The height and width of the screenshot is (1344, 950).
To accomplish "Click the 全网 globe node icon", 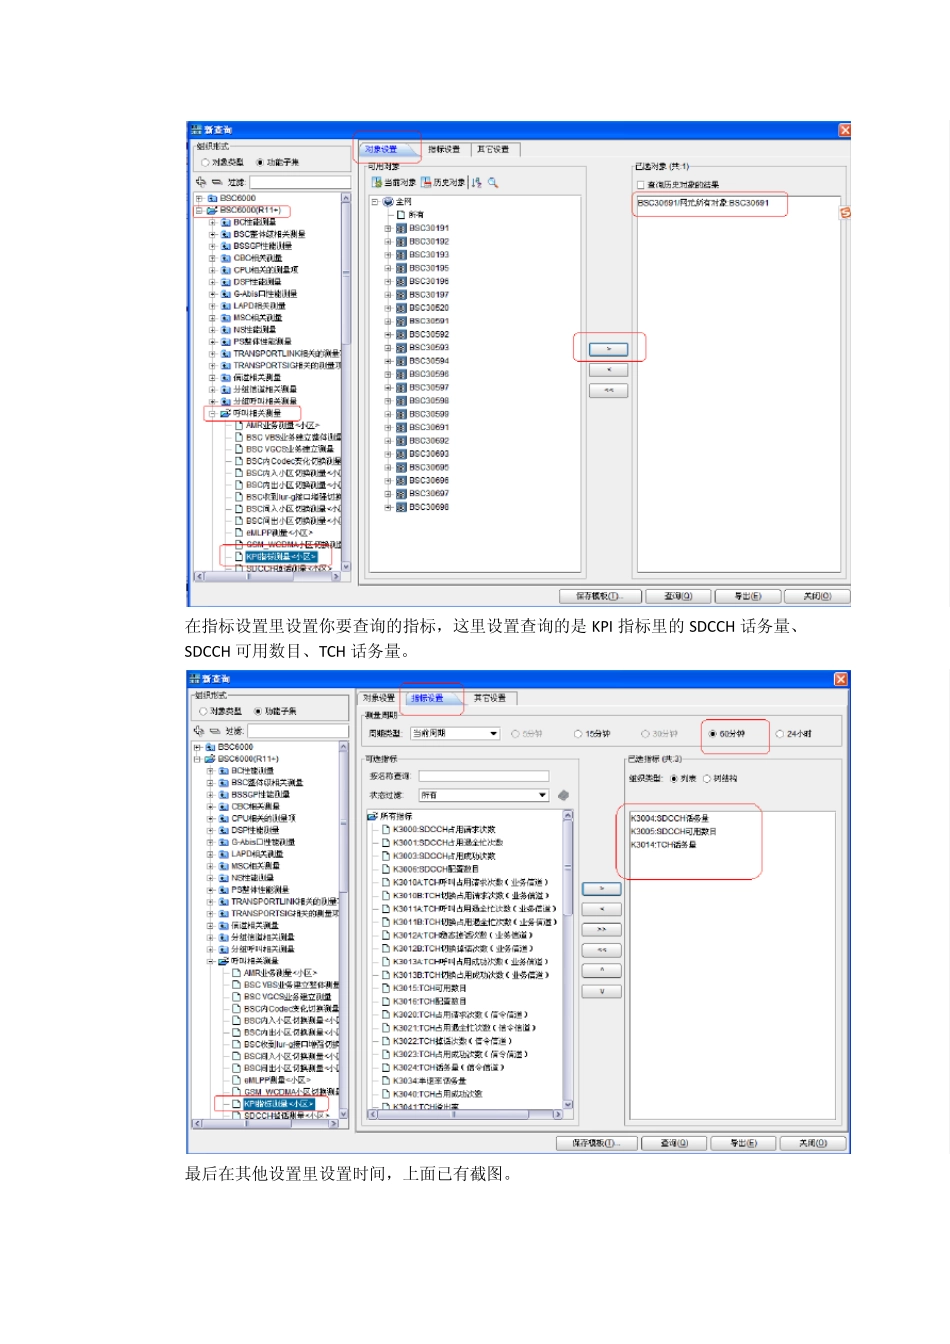I will (x=388, y=202).
